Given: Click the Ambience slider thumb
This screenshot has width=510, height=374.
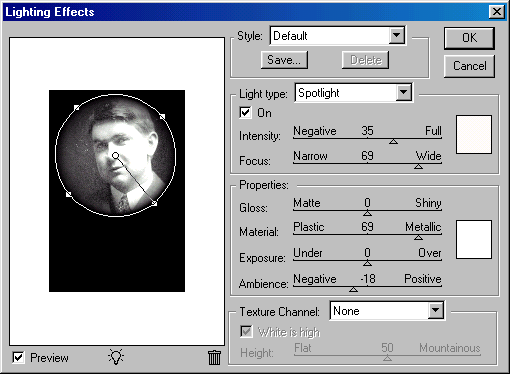Looking at the screenshot, I should (x=353, y=289).
